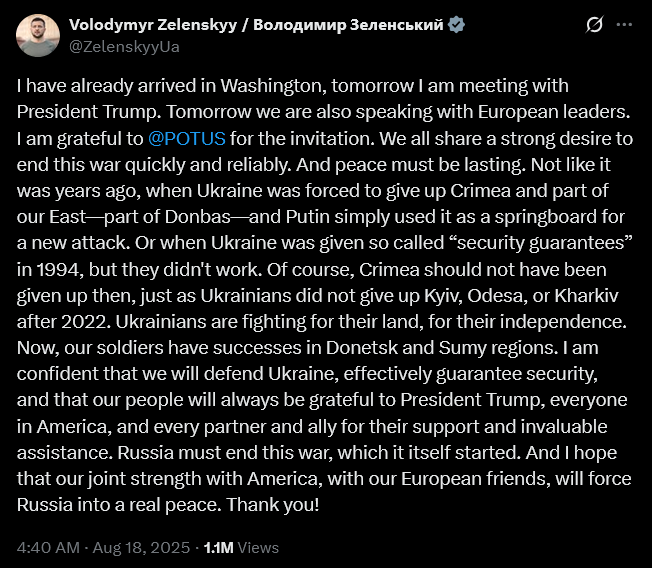
Task: Open the 1.1M view count
Action: tap(218, 548)
